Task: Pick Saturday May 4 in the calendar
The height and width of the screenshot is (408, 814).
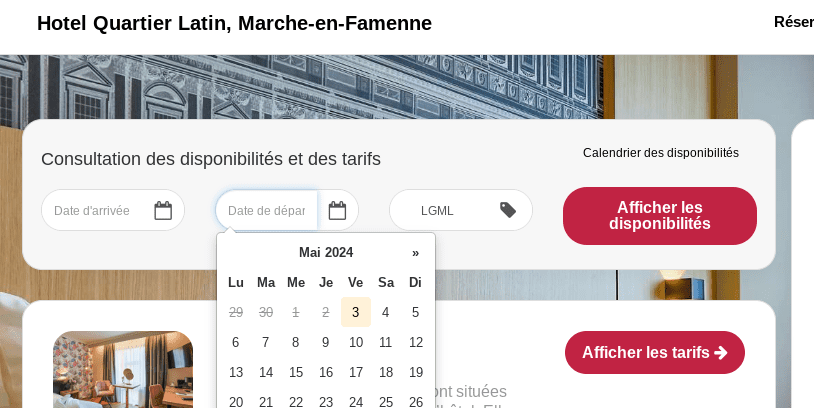Action: [x=386, y=312]
